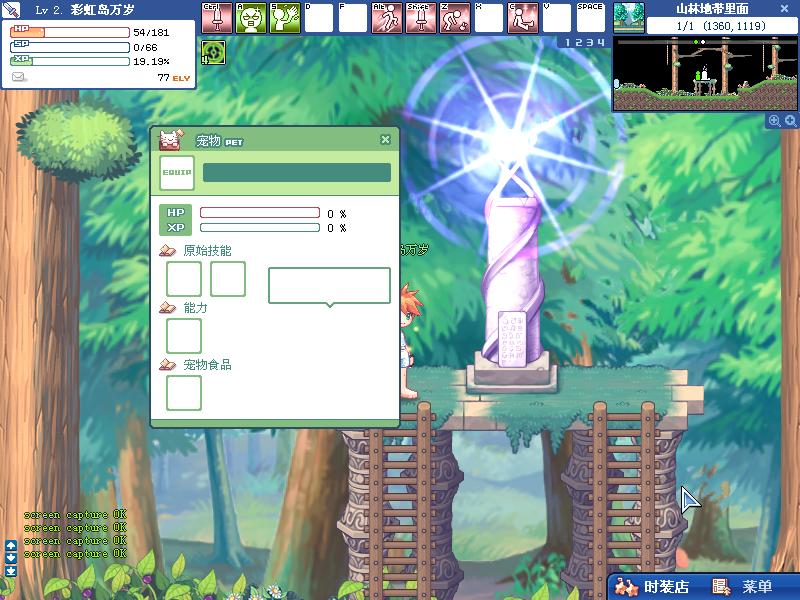Screen dimensions: 800x600
Task: Click the left magnifier icon under minimap
Action: 774,120
